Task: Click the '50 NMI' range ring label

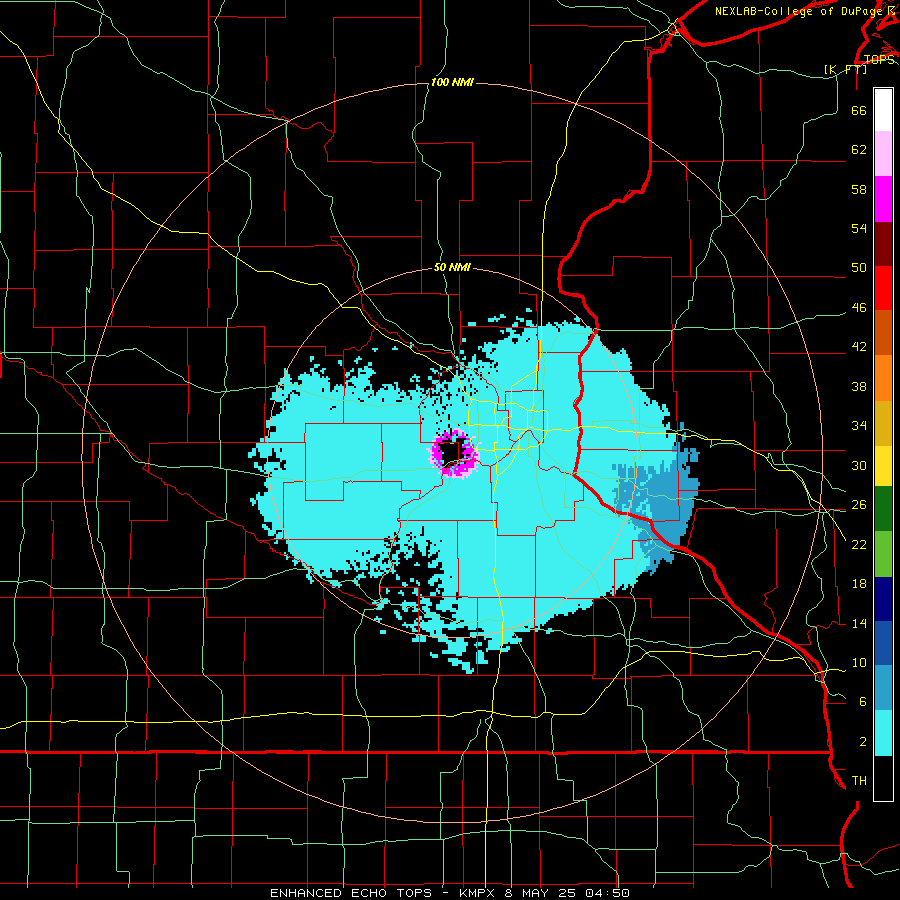Action: 452,267
